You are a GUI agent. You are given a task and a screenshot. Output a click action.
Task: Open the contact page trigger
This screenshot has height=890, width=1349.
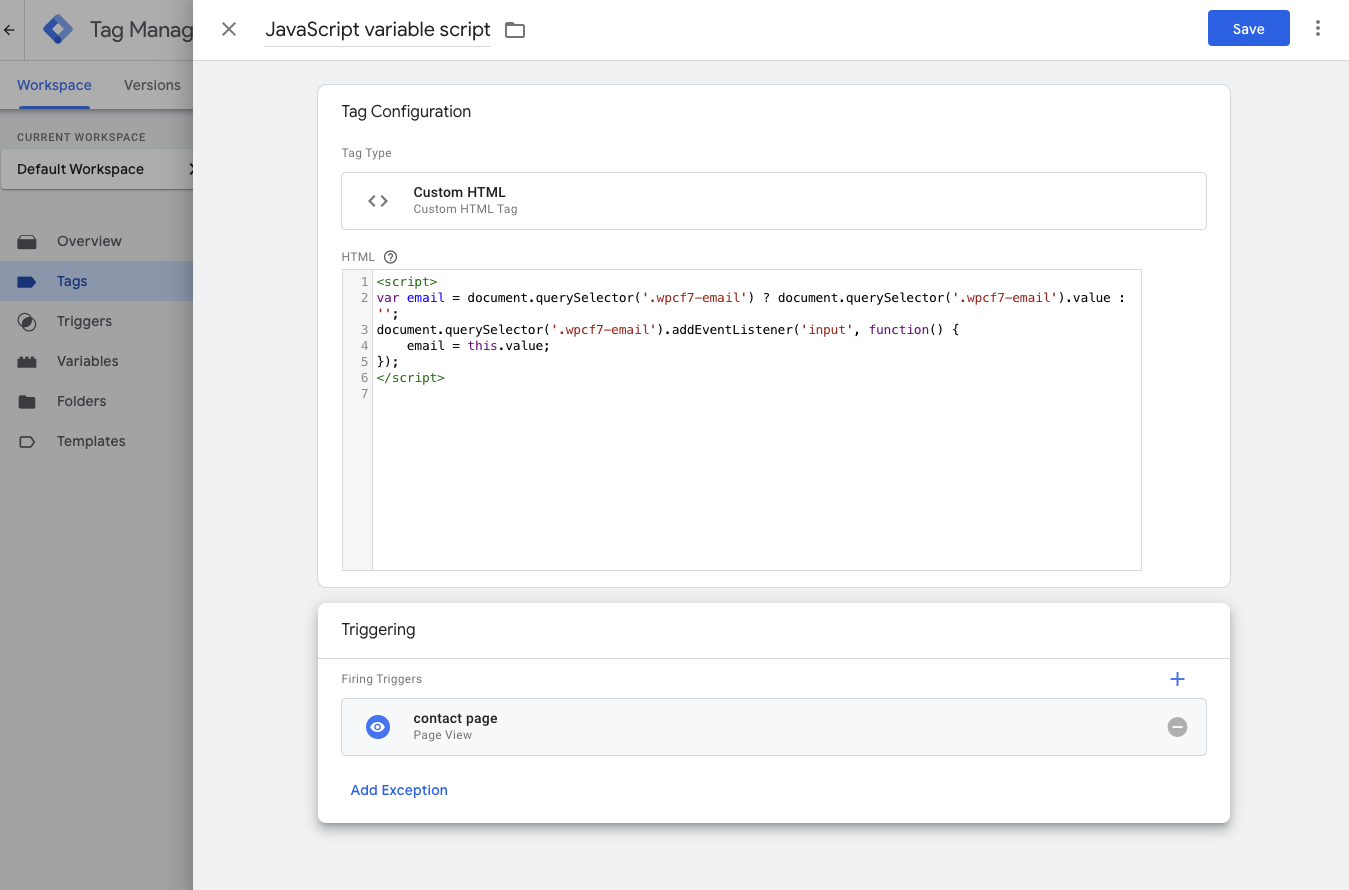pyautogui.click(x=774, y=727)
